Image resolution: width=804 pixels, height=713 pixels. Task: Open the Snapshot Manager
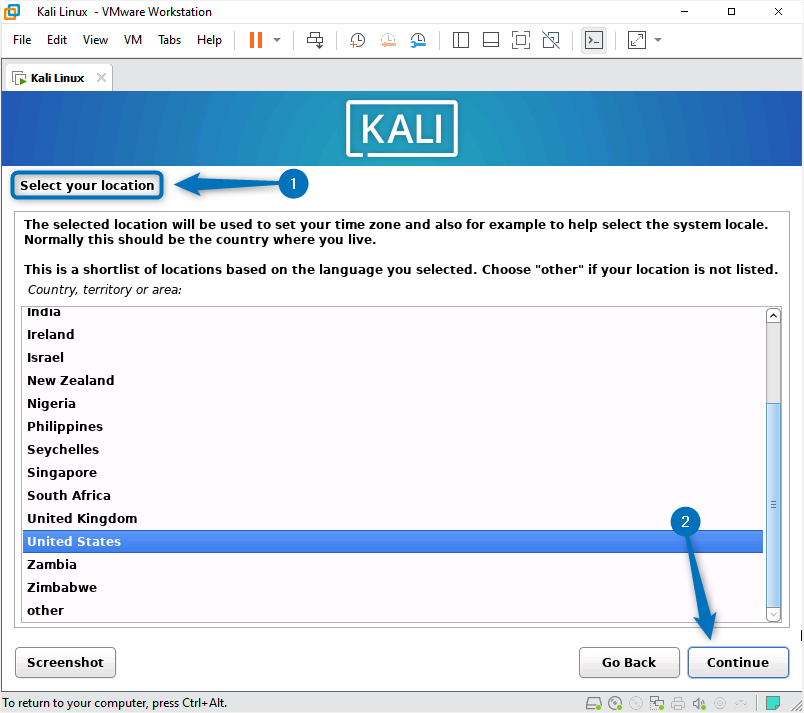[418, 40]
